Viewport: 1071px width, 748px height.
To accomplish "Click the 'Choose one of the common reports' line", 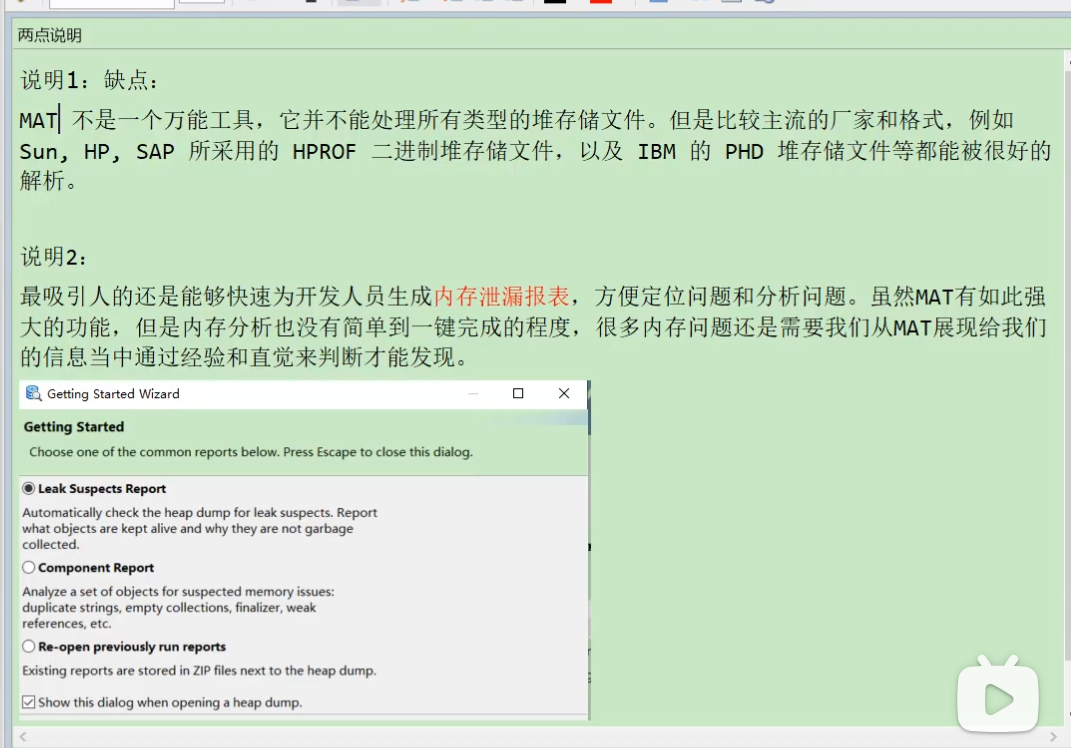I will coord(251,452).
